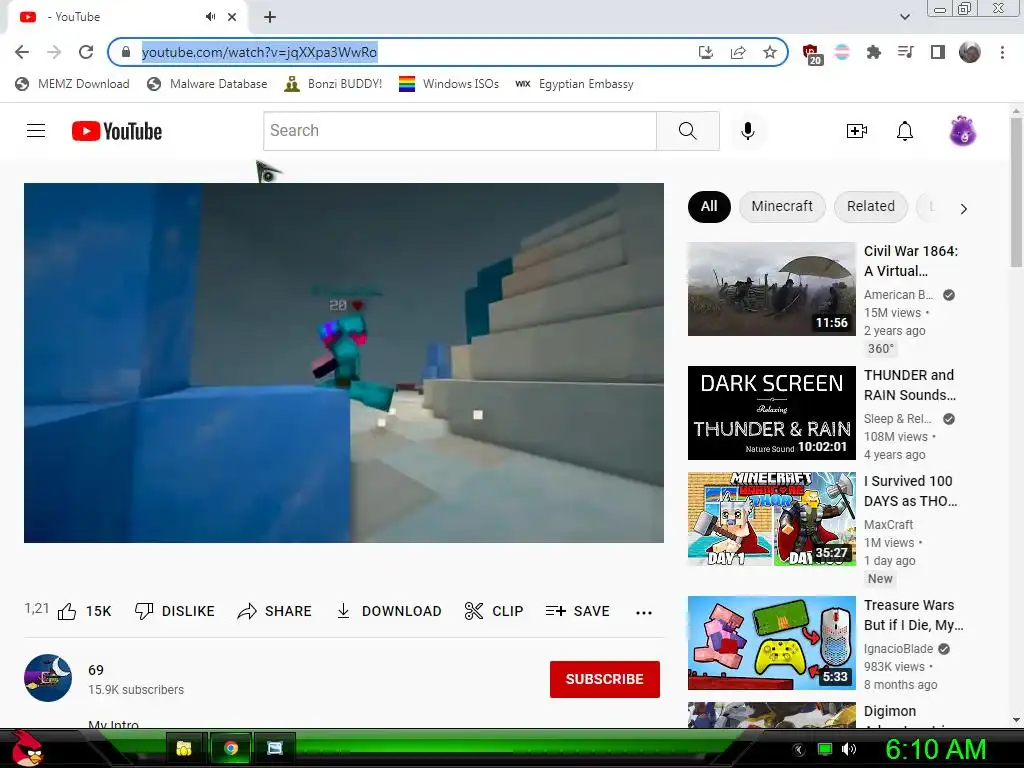Open the file explorer taskbar icon
The image size is (1024, 768).
(185, 748)
